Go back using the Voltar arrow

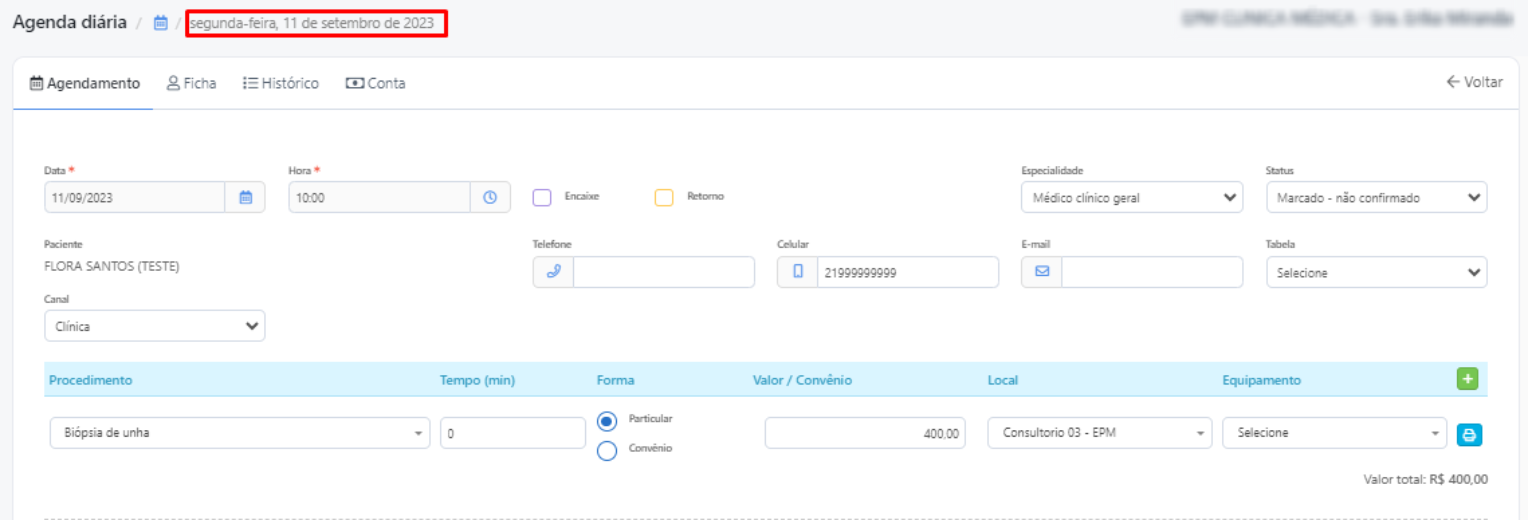click(1474, 82)
